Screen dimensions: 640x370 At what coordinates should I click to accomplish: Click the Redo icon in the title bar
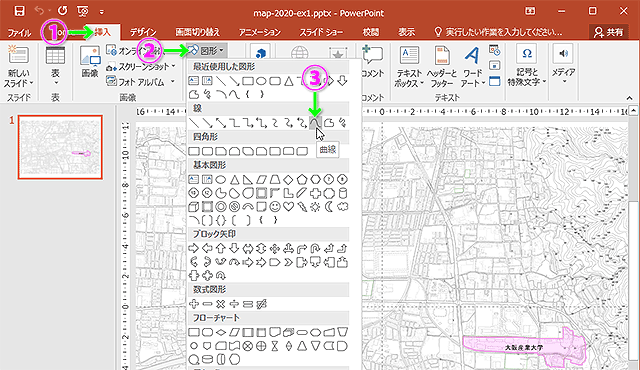tap(62, 11)
